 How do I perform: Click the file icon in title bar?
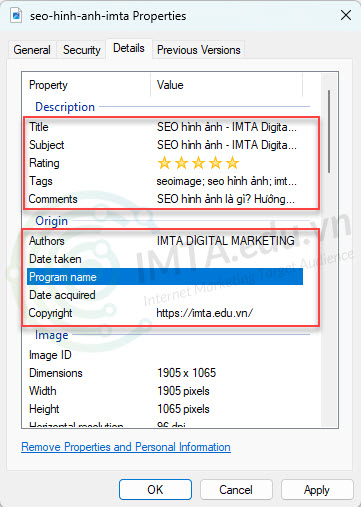point(16,16)
